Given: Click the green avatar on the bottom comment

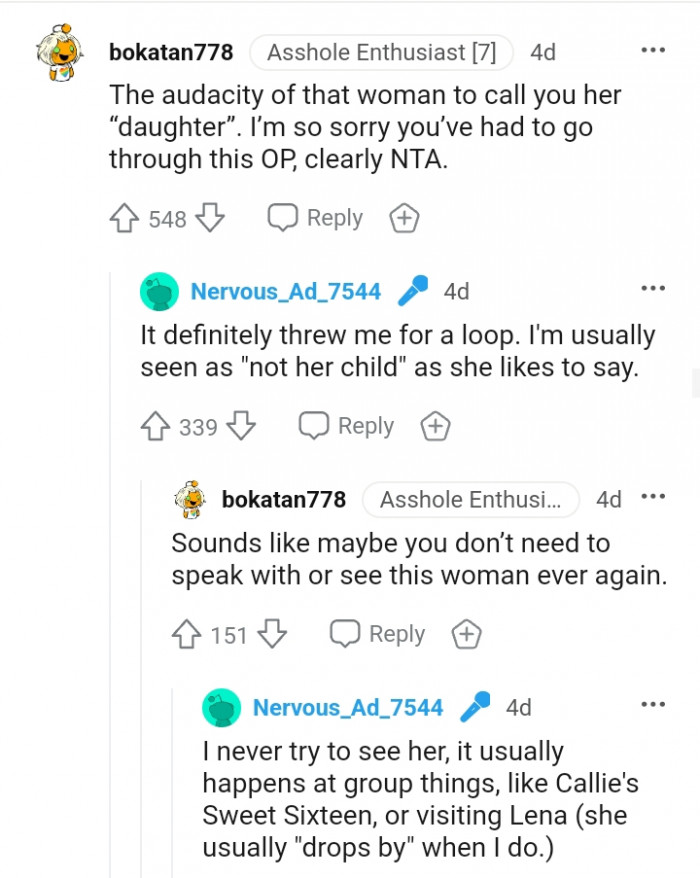Looking at the screenshot, I should point(220,707).
